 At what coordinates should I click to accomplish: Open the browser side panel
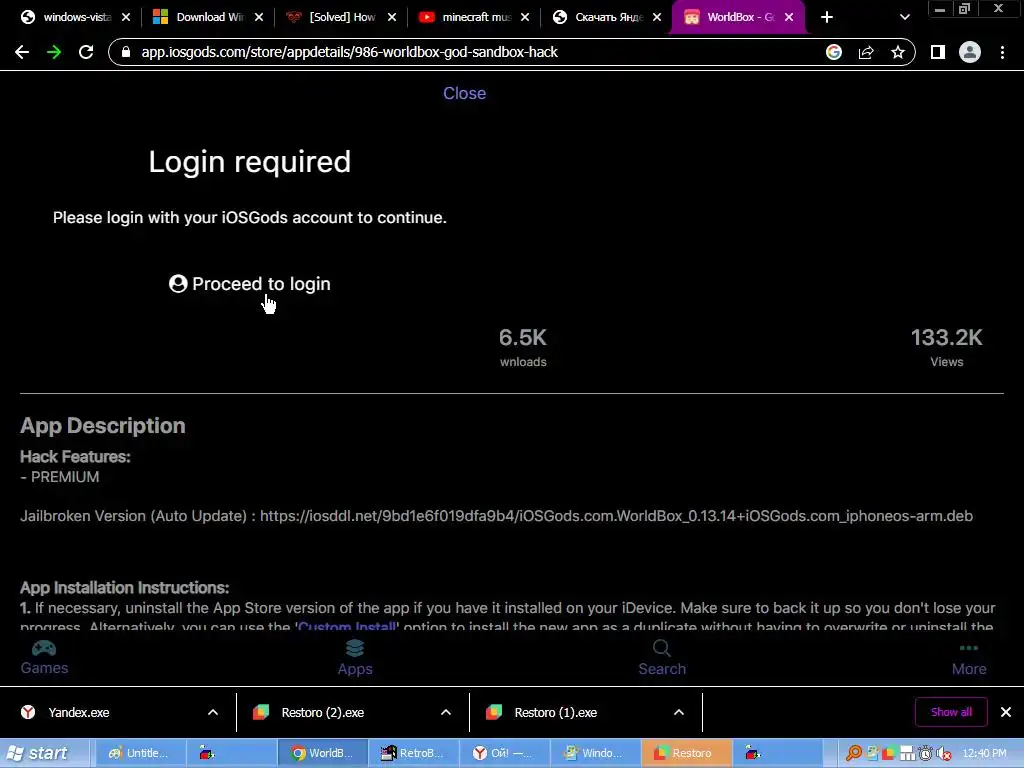[x=938, y=52]
